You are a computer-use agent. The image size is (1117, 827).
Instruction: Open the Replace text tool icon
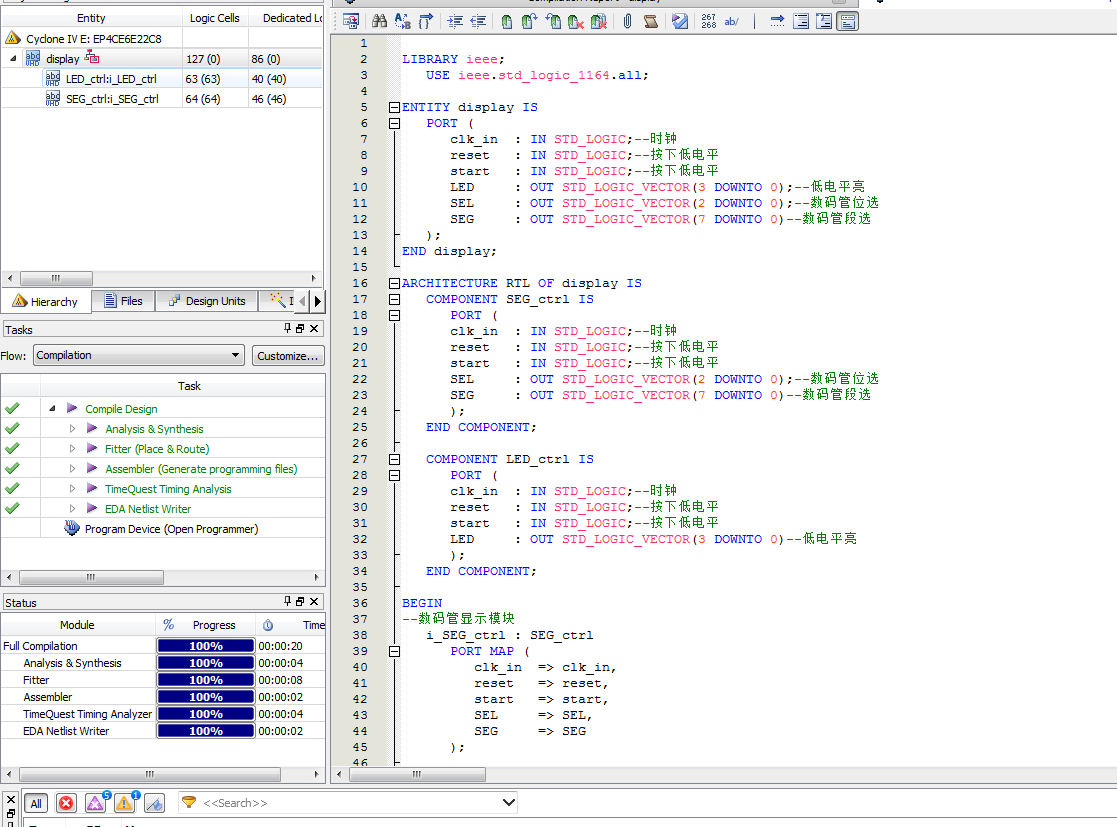pyautogui.click(x=402, y=21)
